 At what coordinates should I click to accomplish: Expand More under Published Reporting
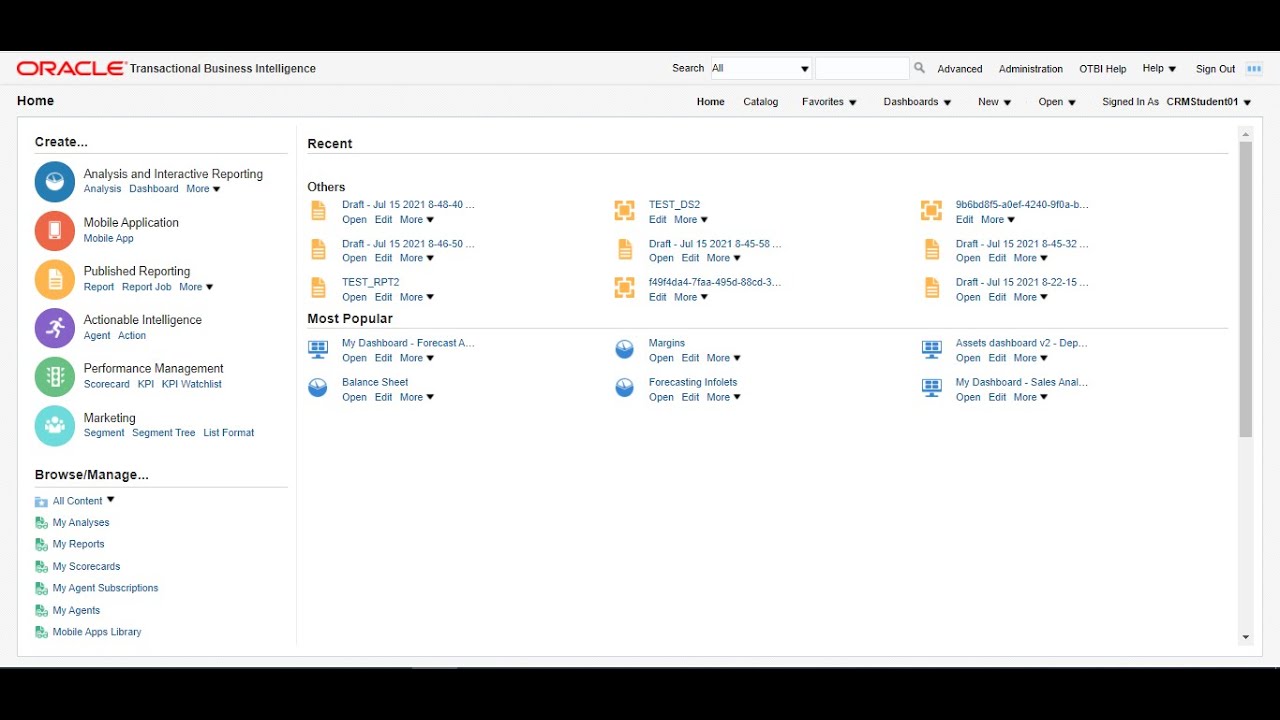pos(196,287)
